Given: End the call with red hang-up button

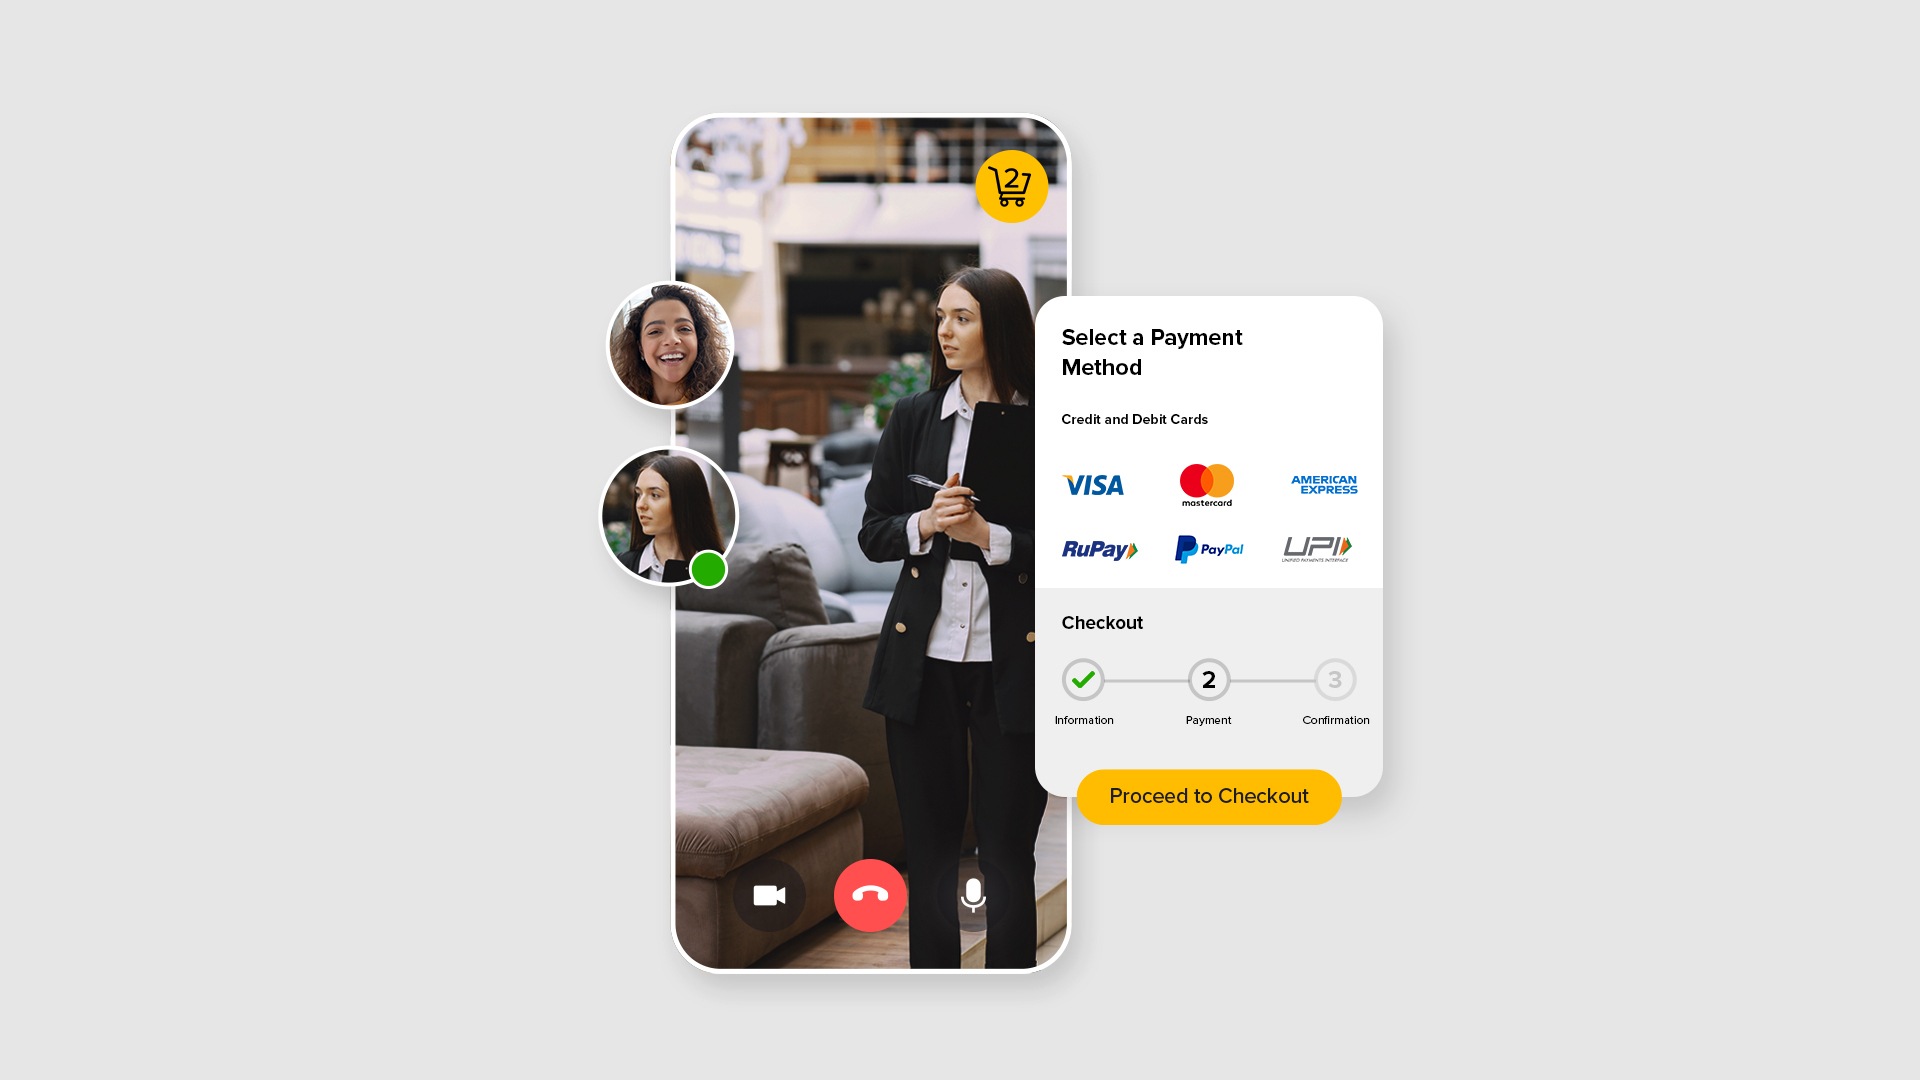Looking at the screenshot, I should (870, 895).
